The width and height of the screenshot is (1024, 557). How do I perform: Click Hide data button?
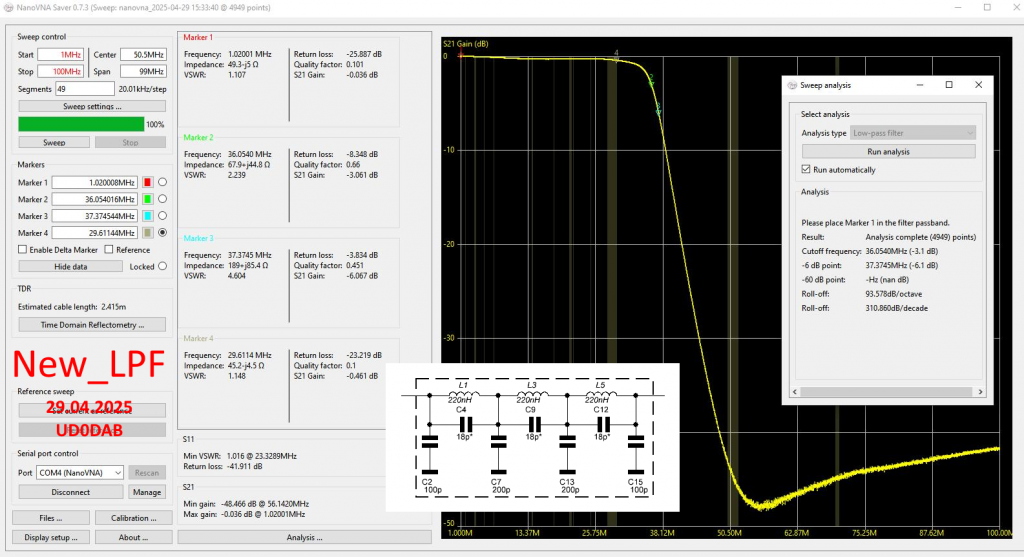71,266
